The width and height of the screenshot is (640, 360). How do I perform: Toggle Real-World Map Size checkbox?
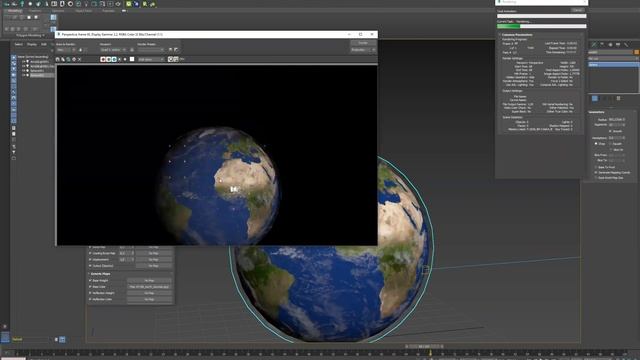pyautogui.click(x=596, y=178)
